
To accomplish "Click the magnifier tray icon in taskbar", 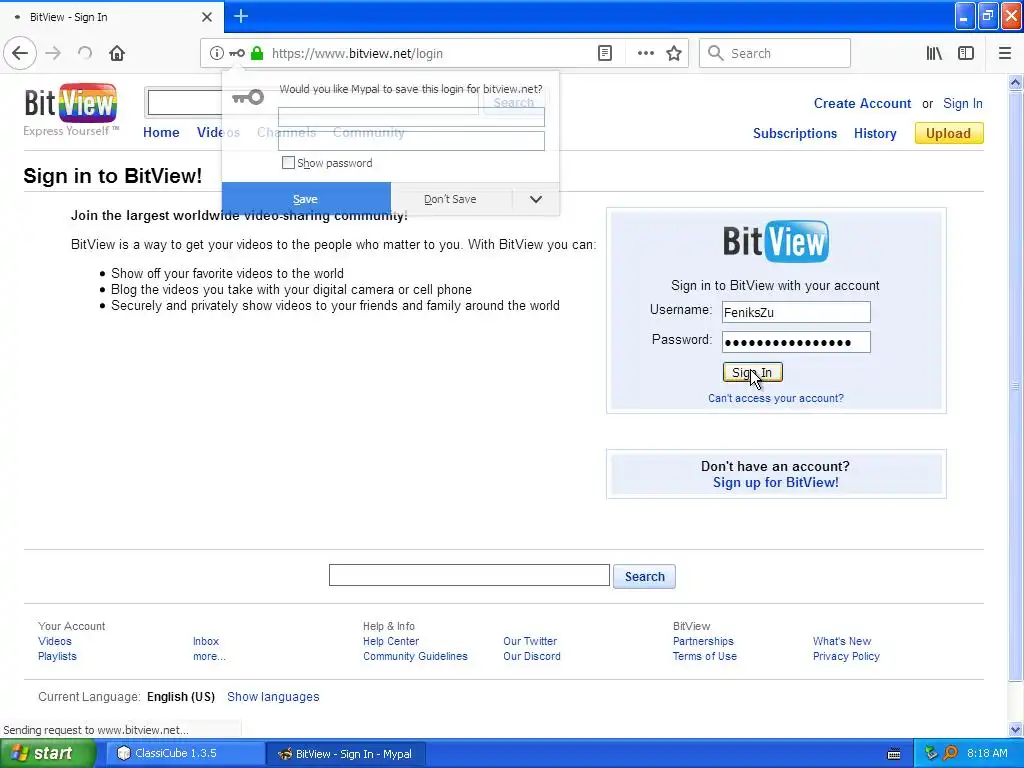I will tap(951, 753).
